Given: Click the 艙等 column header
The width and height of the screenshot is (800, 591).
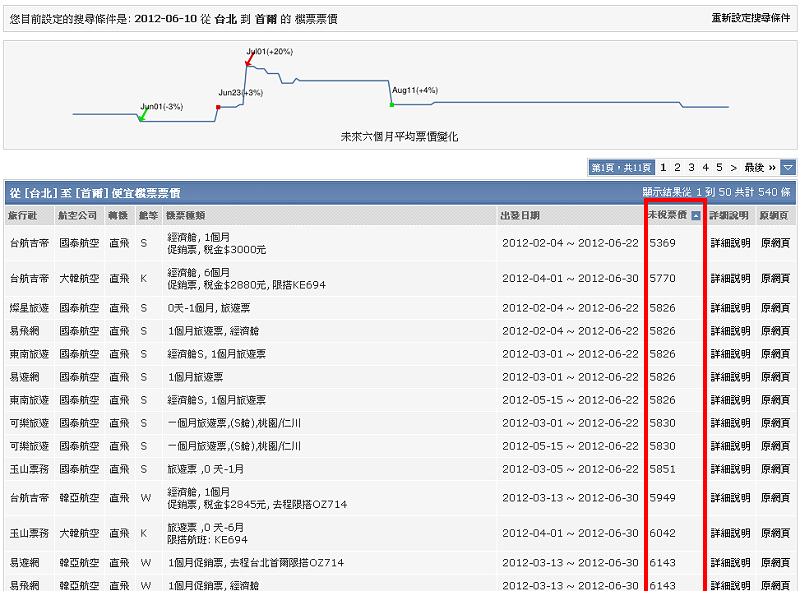Looking at the screenshot, I should [x=148, y=215].
